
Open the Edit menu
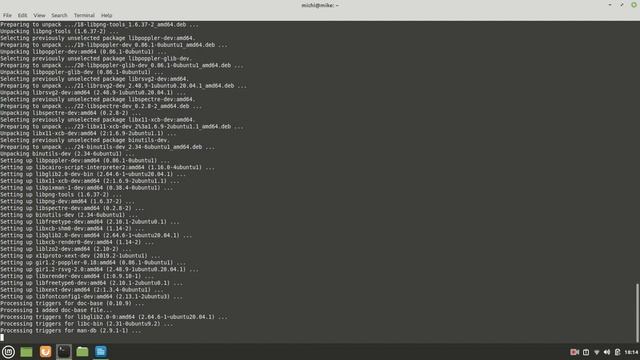pos(22,15)
